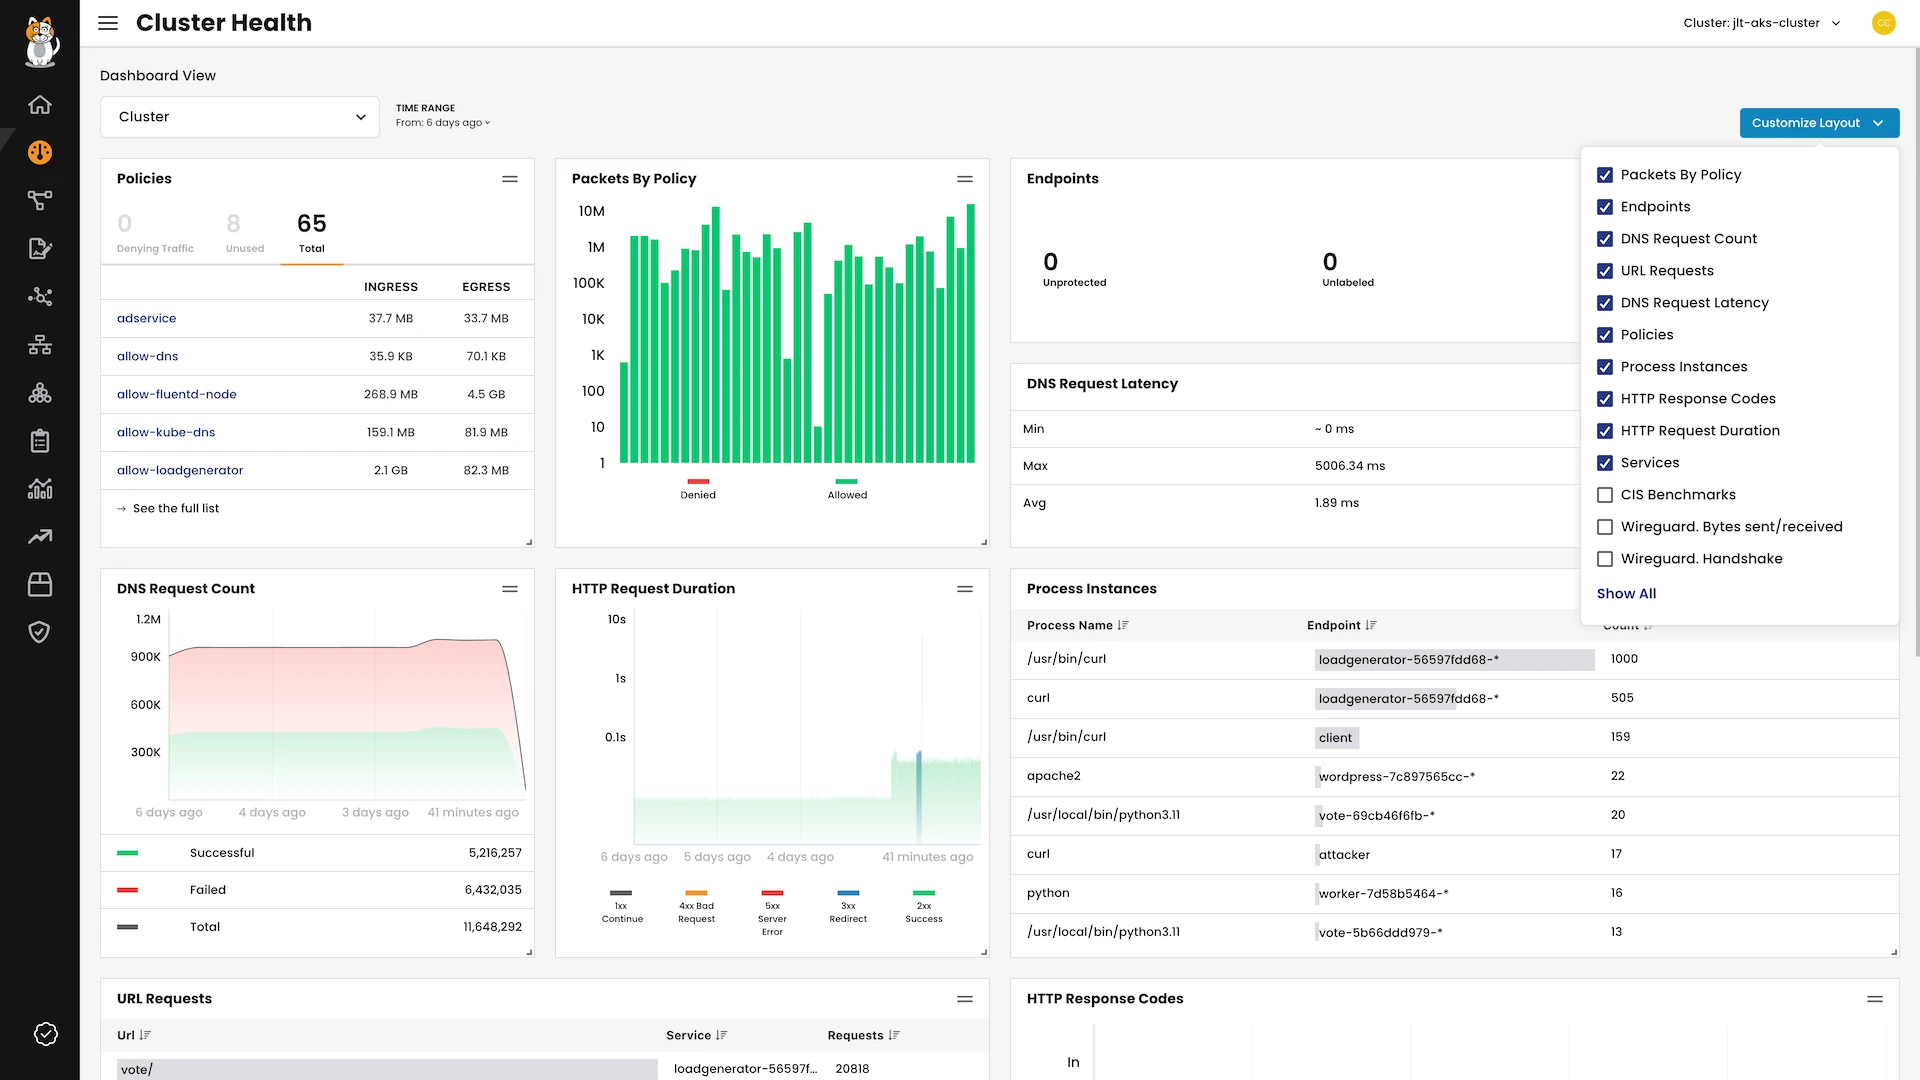The image size is (1920, 1080).
Task: Check the Wireguard. Handshake checkbox
Action: pyautogui.click(x=1605, y=559)
